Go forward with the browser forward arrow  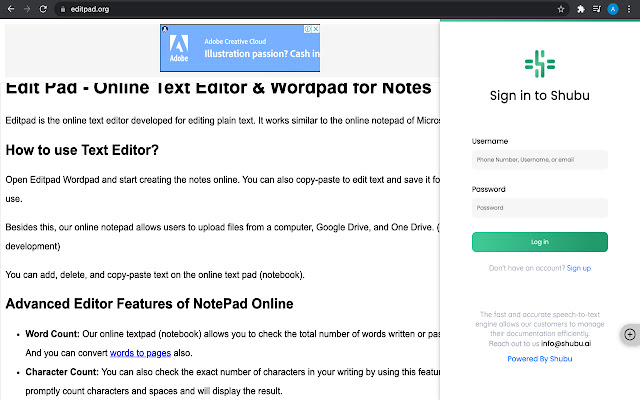click(x=27, y=9)
